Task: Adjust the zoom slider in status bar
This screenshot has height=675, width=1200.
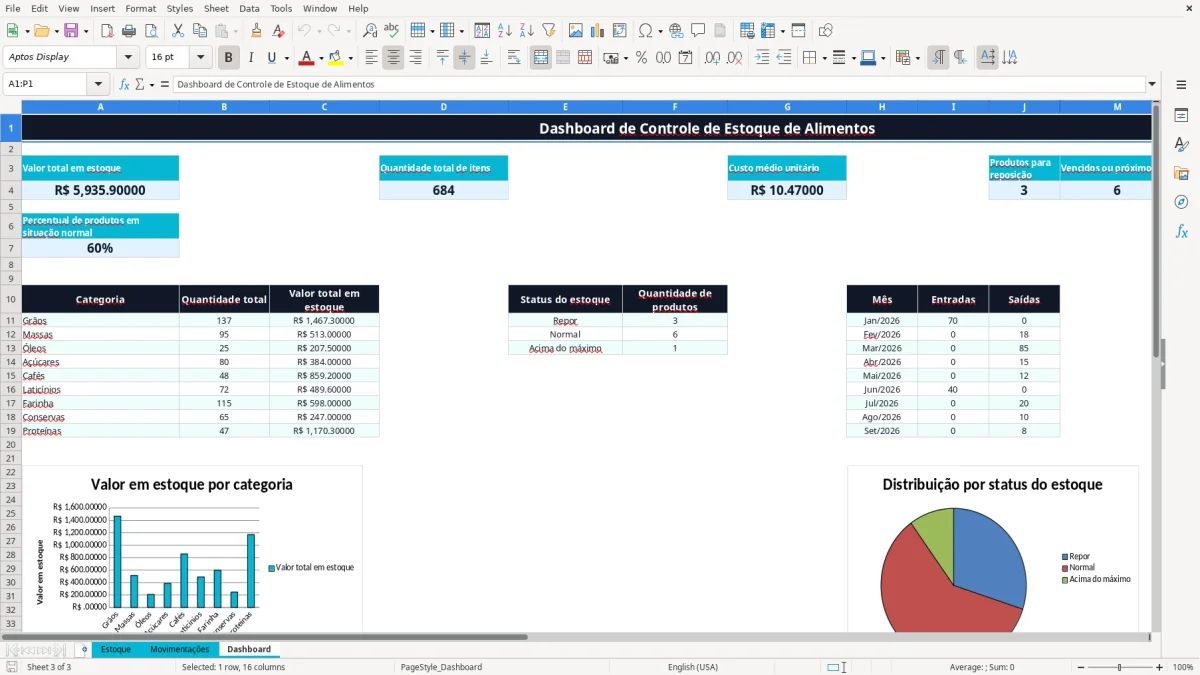Action: [x=1120, y=667]
